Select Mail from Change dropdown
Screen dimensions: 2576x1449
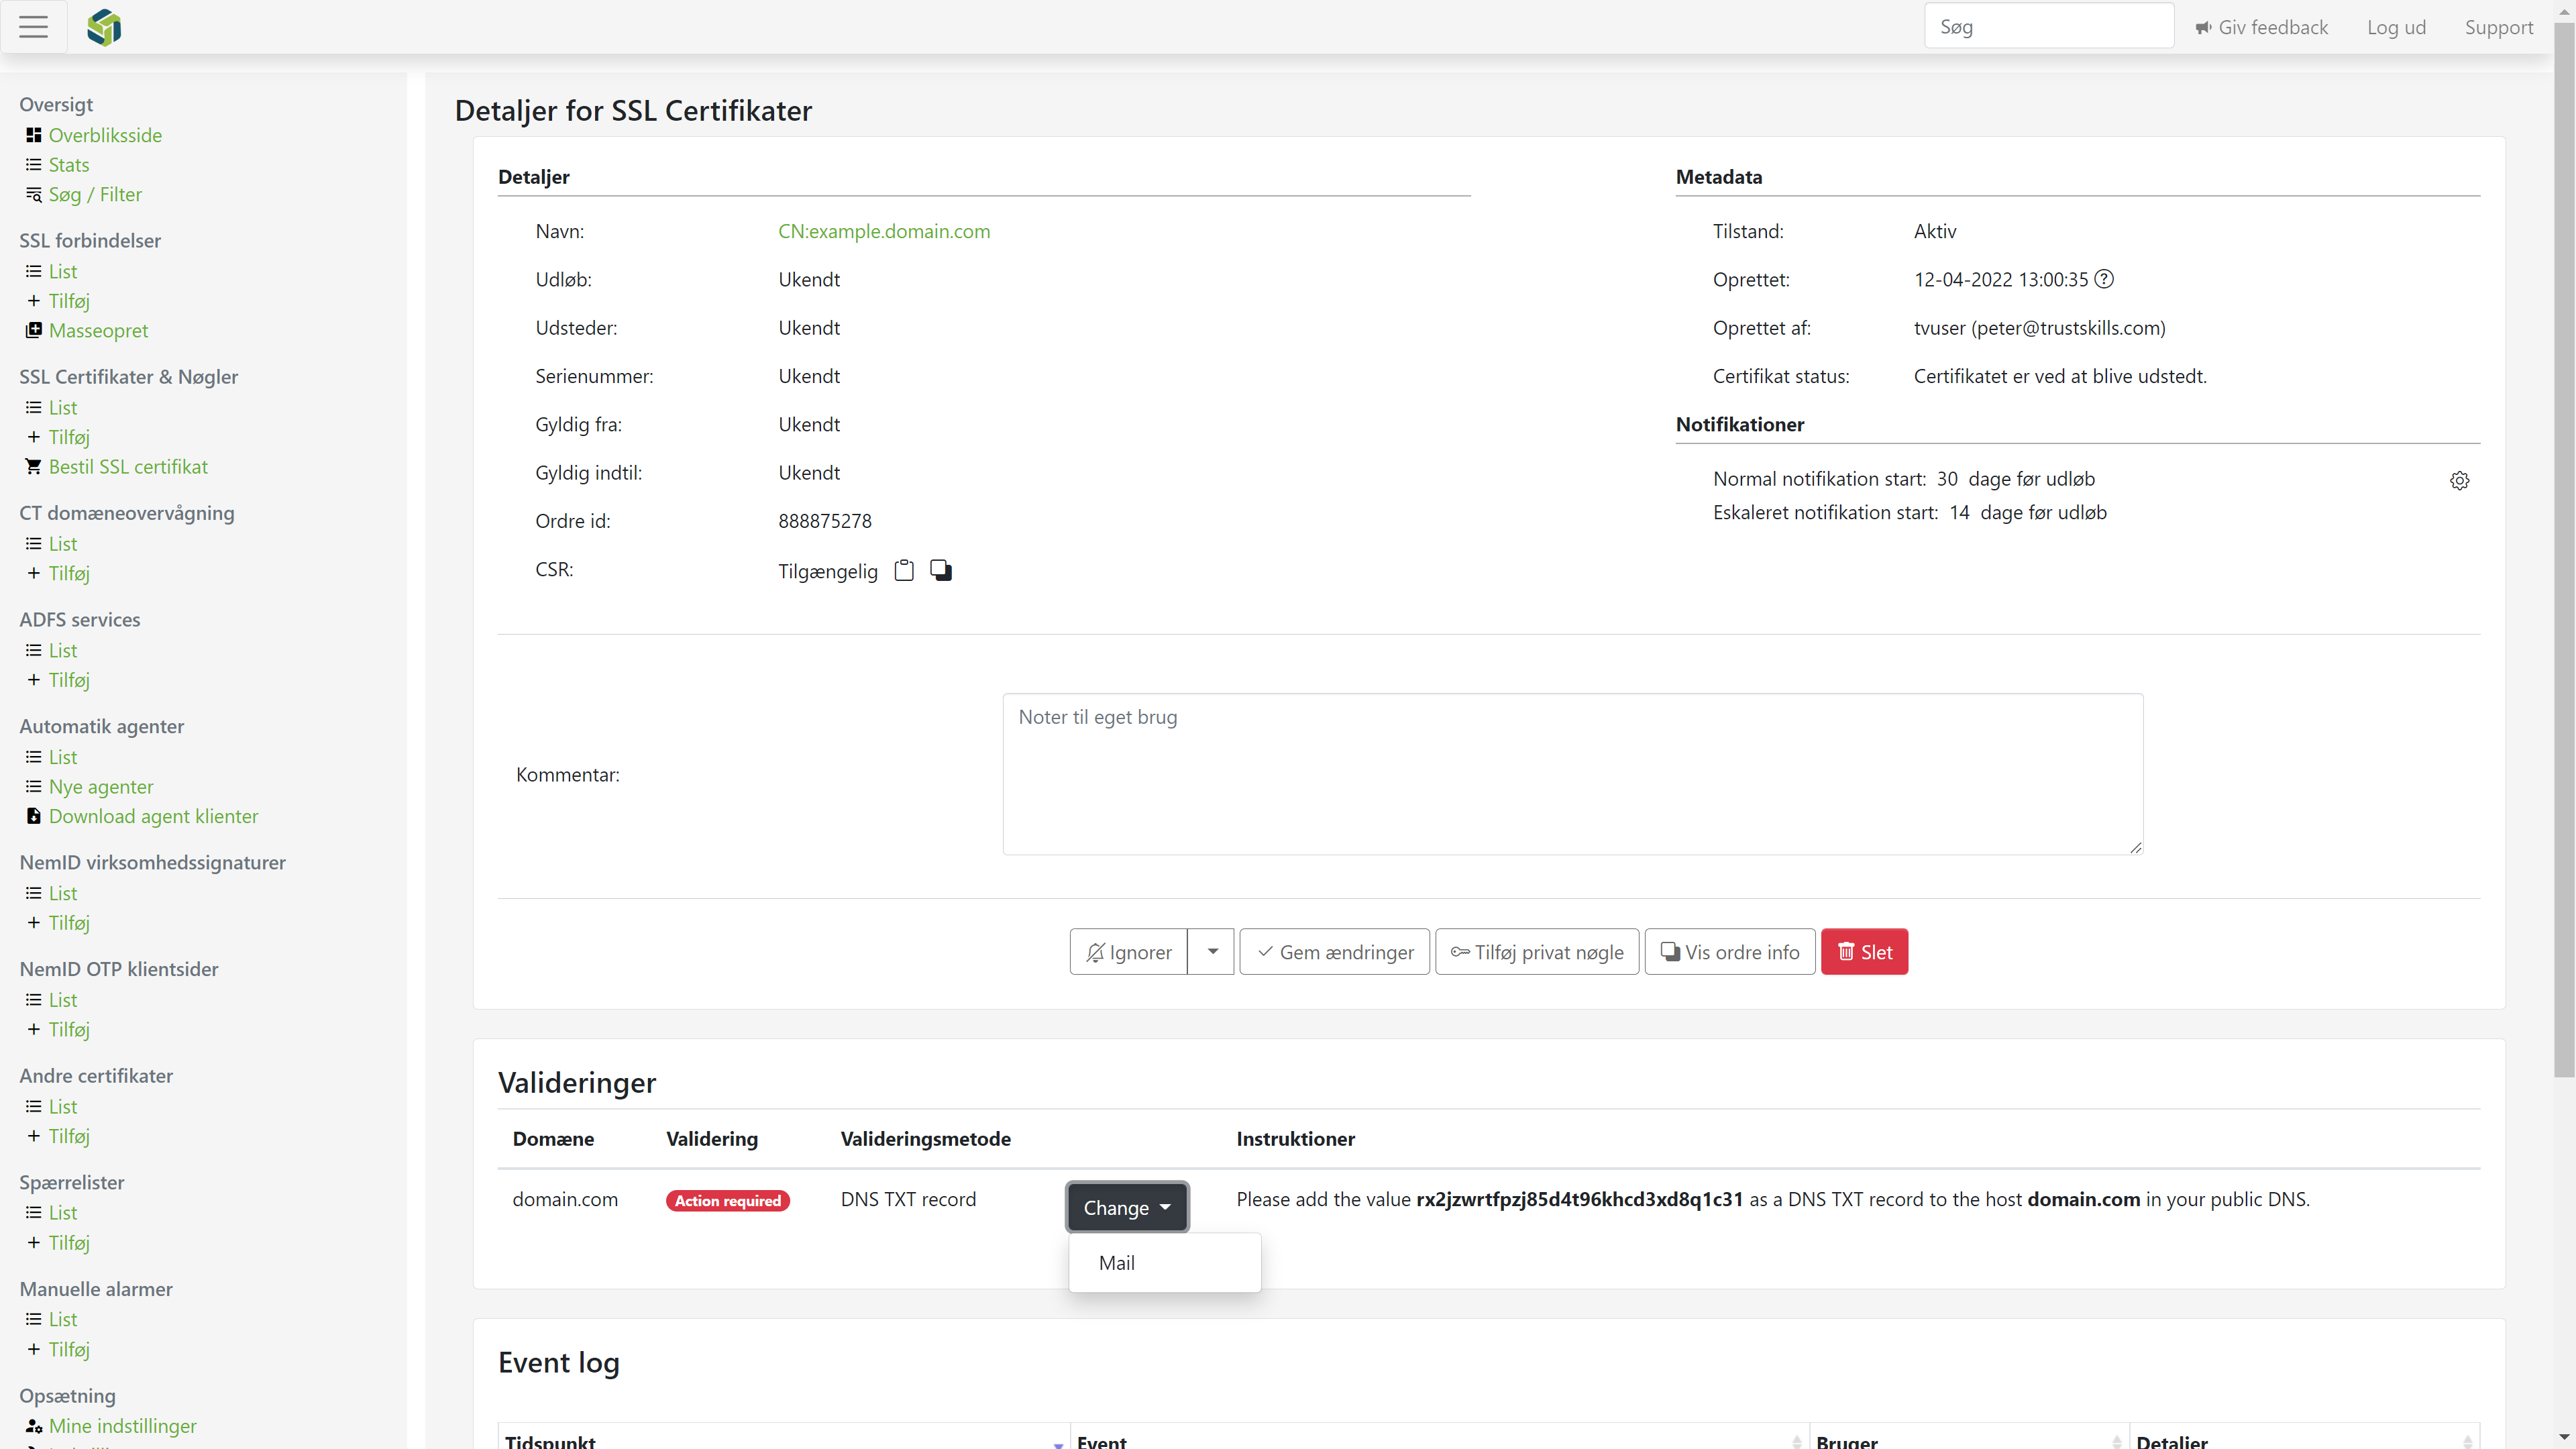1116,1261
